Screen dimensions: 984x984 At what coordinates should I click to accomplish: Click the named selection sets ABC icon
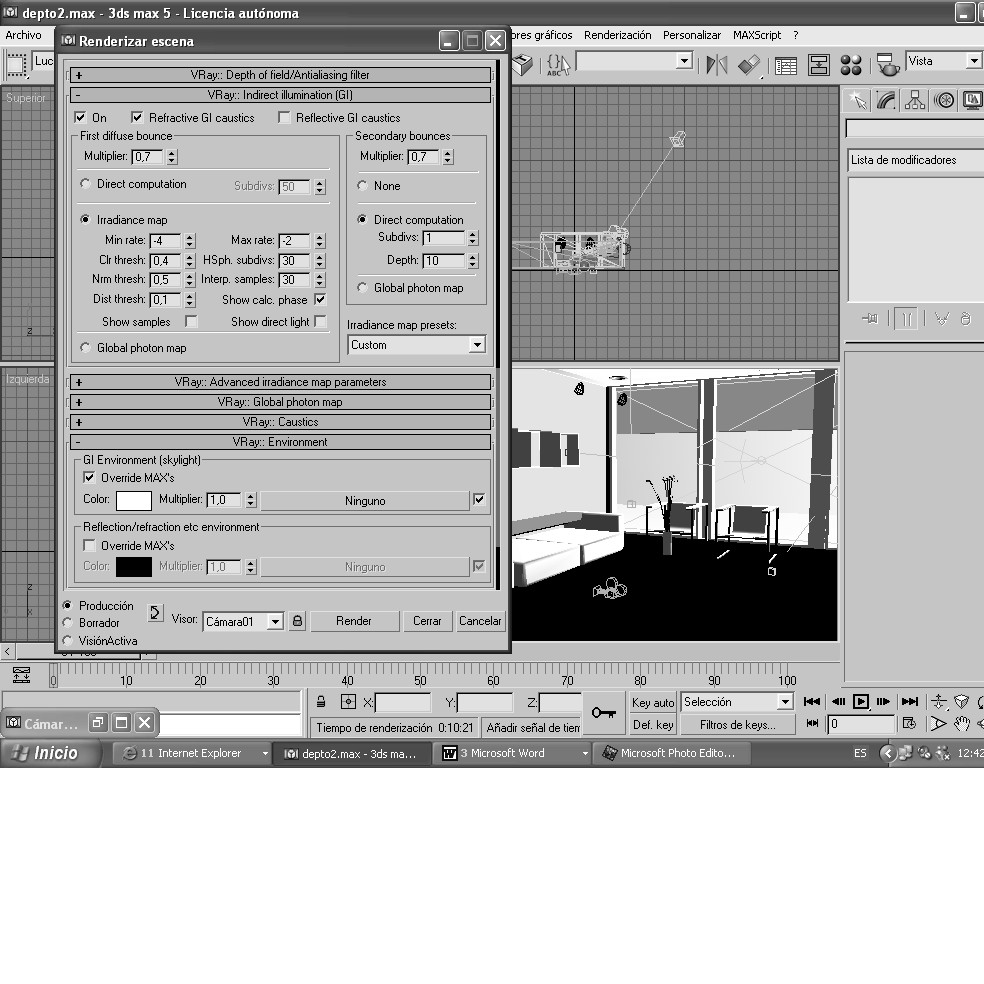[x=557, y=65]
